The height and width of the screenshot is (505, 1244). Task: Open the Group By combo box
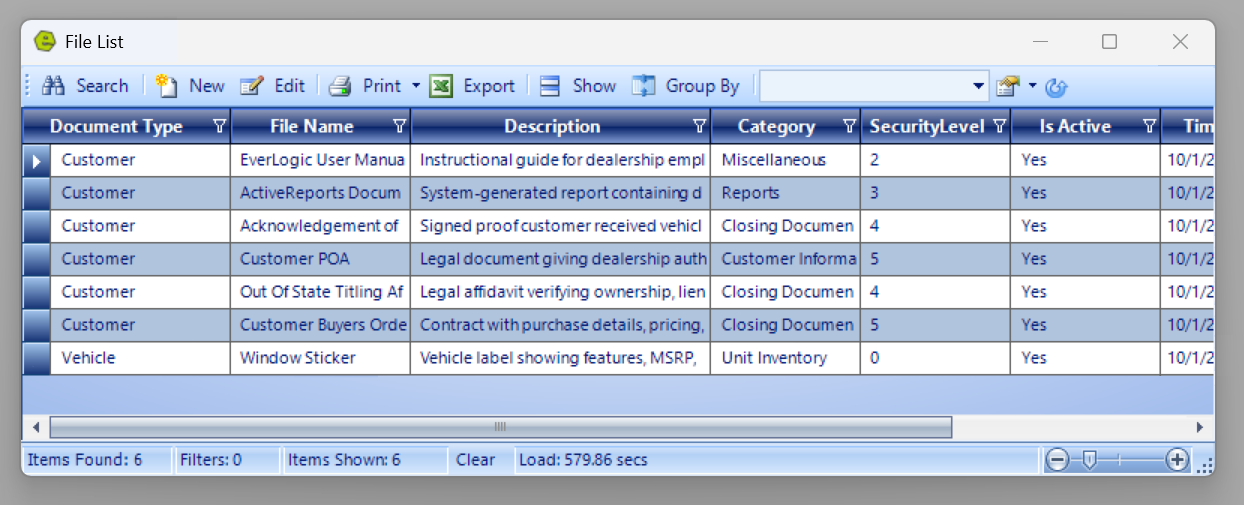[x=979, y=86]
